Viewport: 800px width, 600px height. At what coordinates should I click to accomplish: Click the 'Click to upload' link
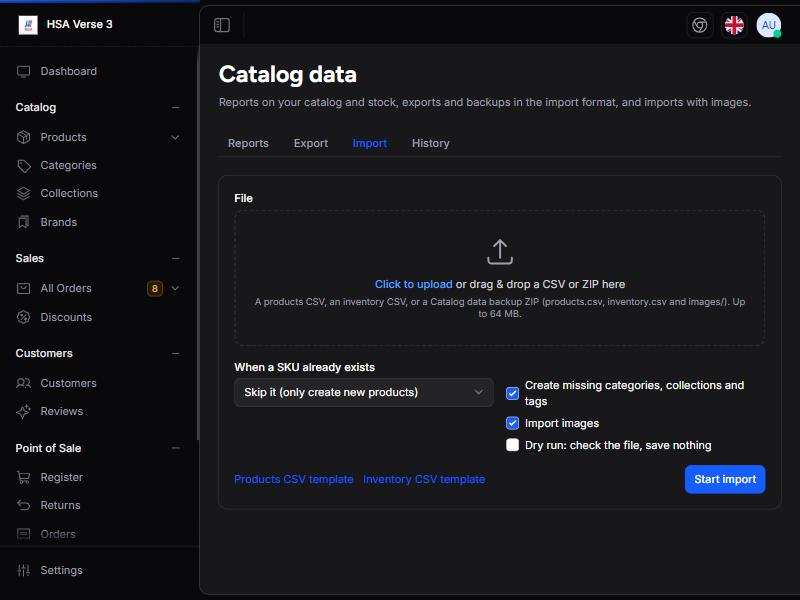coord(413,284)
